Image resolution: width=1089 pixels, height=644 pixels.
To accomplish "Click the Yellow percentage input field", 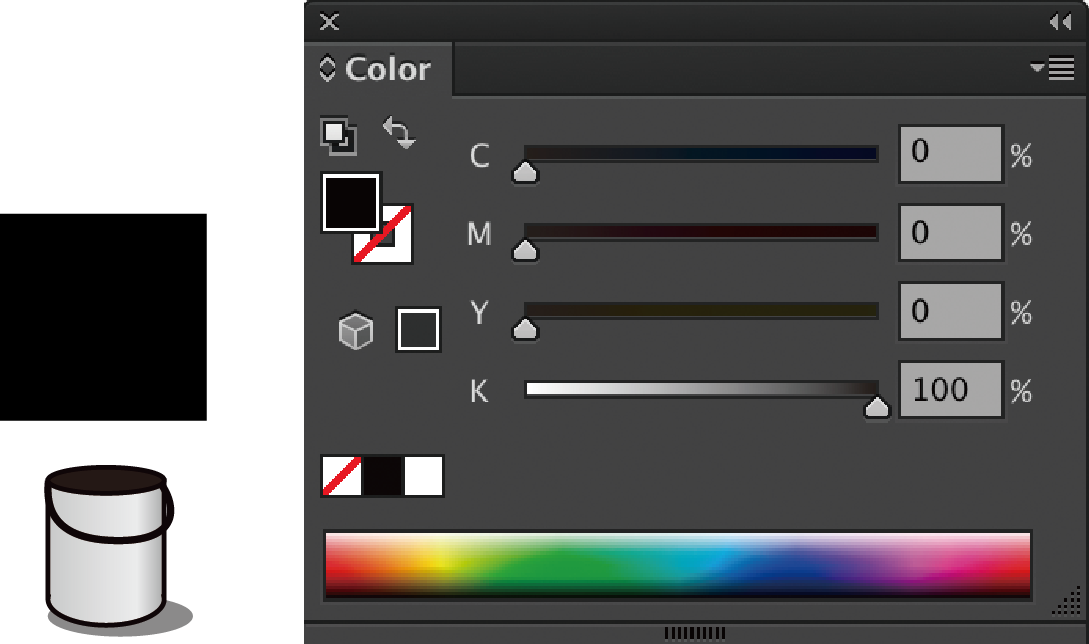I will coord(950,312).
